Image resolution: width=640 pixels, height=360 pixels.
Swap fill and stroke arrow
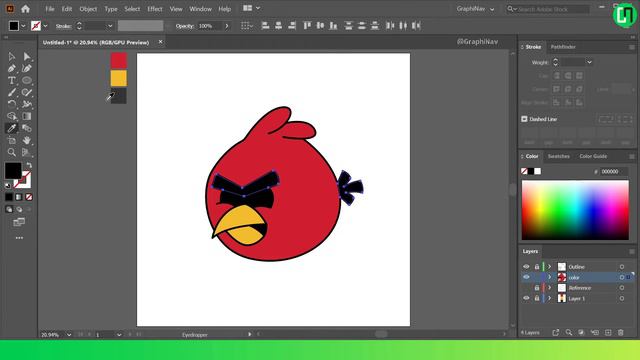pos(29,165)
